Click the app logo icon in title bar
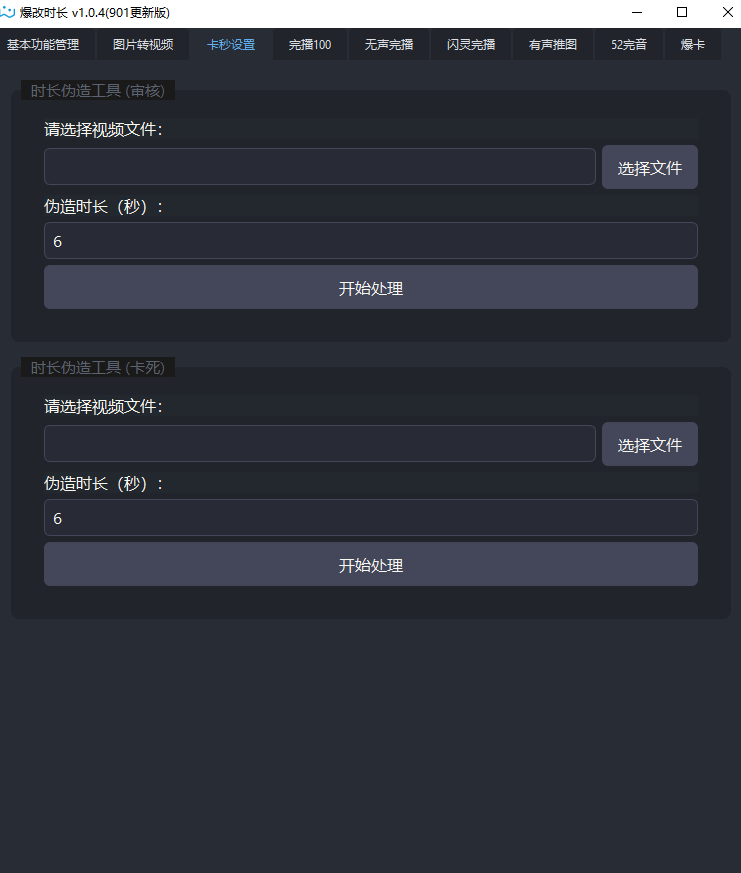This screenshot has height=873, width=741. tap(9, 12)
